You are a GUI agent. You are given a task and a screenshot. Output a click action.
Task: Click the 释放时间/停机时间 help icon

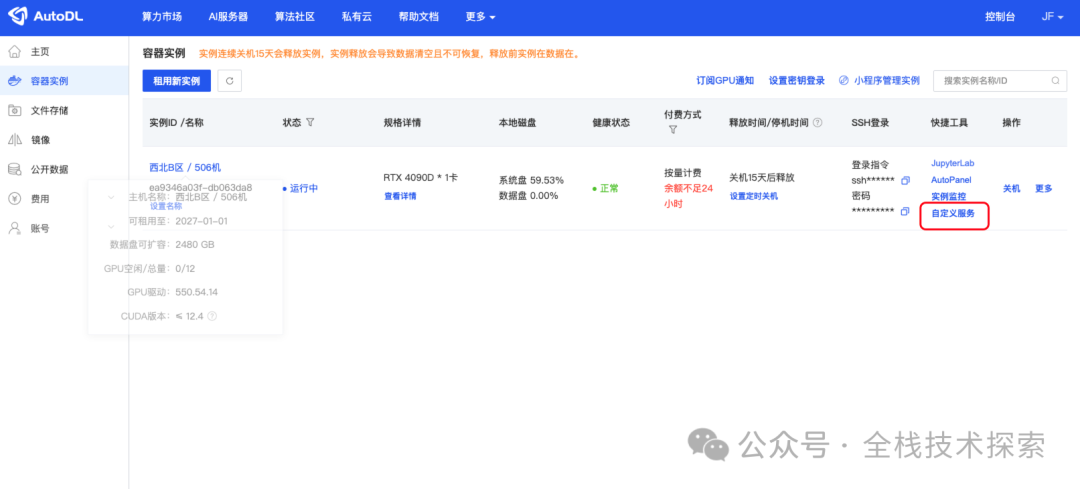tap(818, 123)
